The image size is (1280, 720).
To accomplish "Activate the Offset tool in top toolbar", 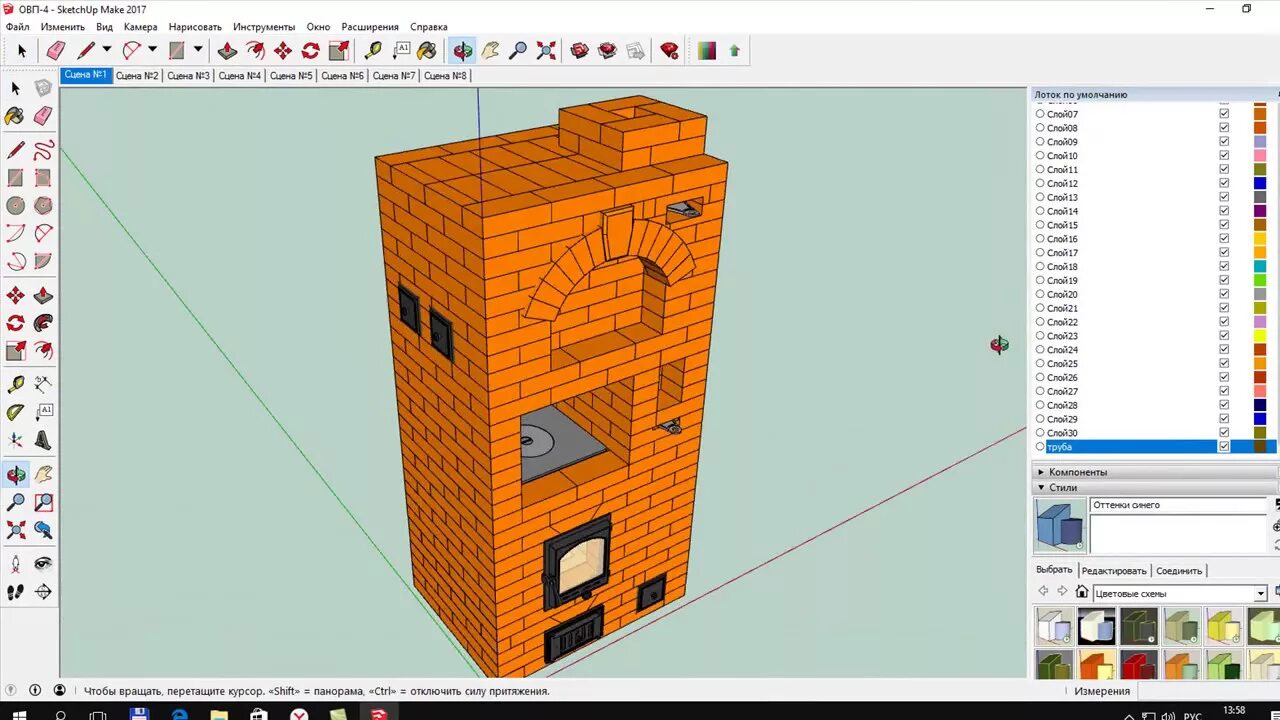I will (x=256, y=50).
